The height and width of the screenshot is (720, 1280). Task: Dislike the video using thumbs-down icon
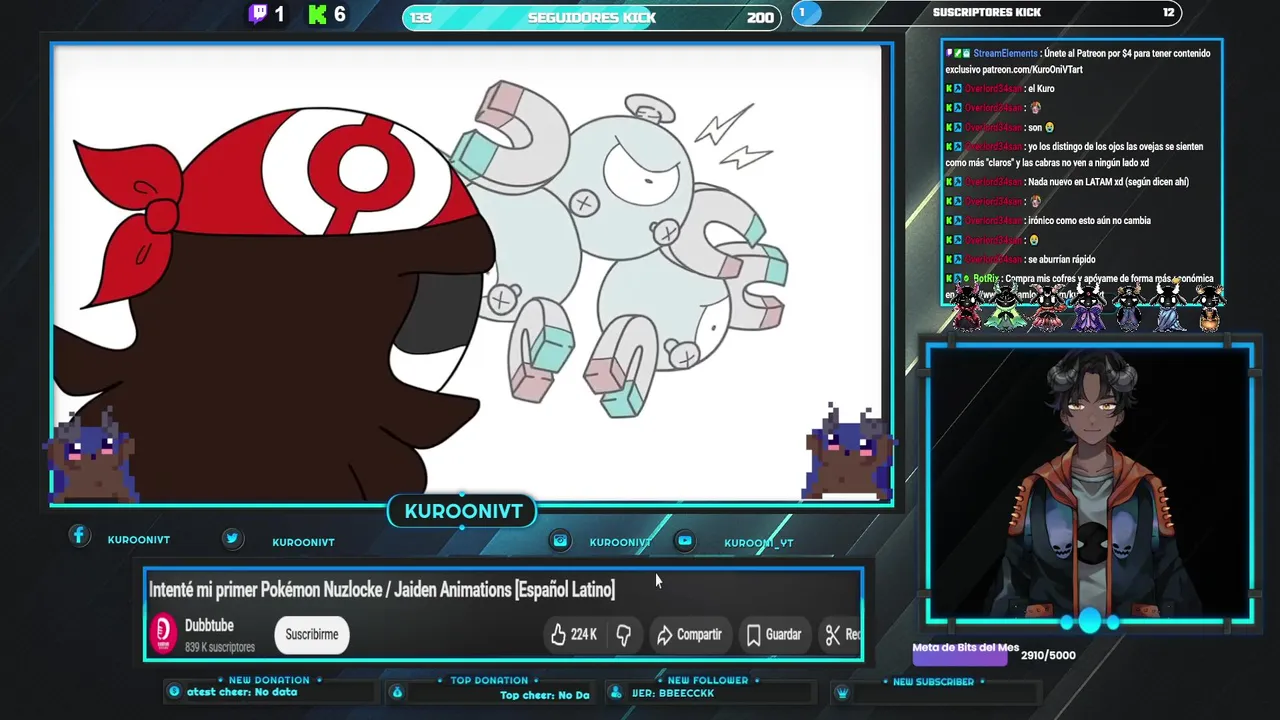pyautogui.click(x=623, y=634)
